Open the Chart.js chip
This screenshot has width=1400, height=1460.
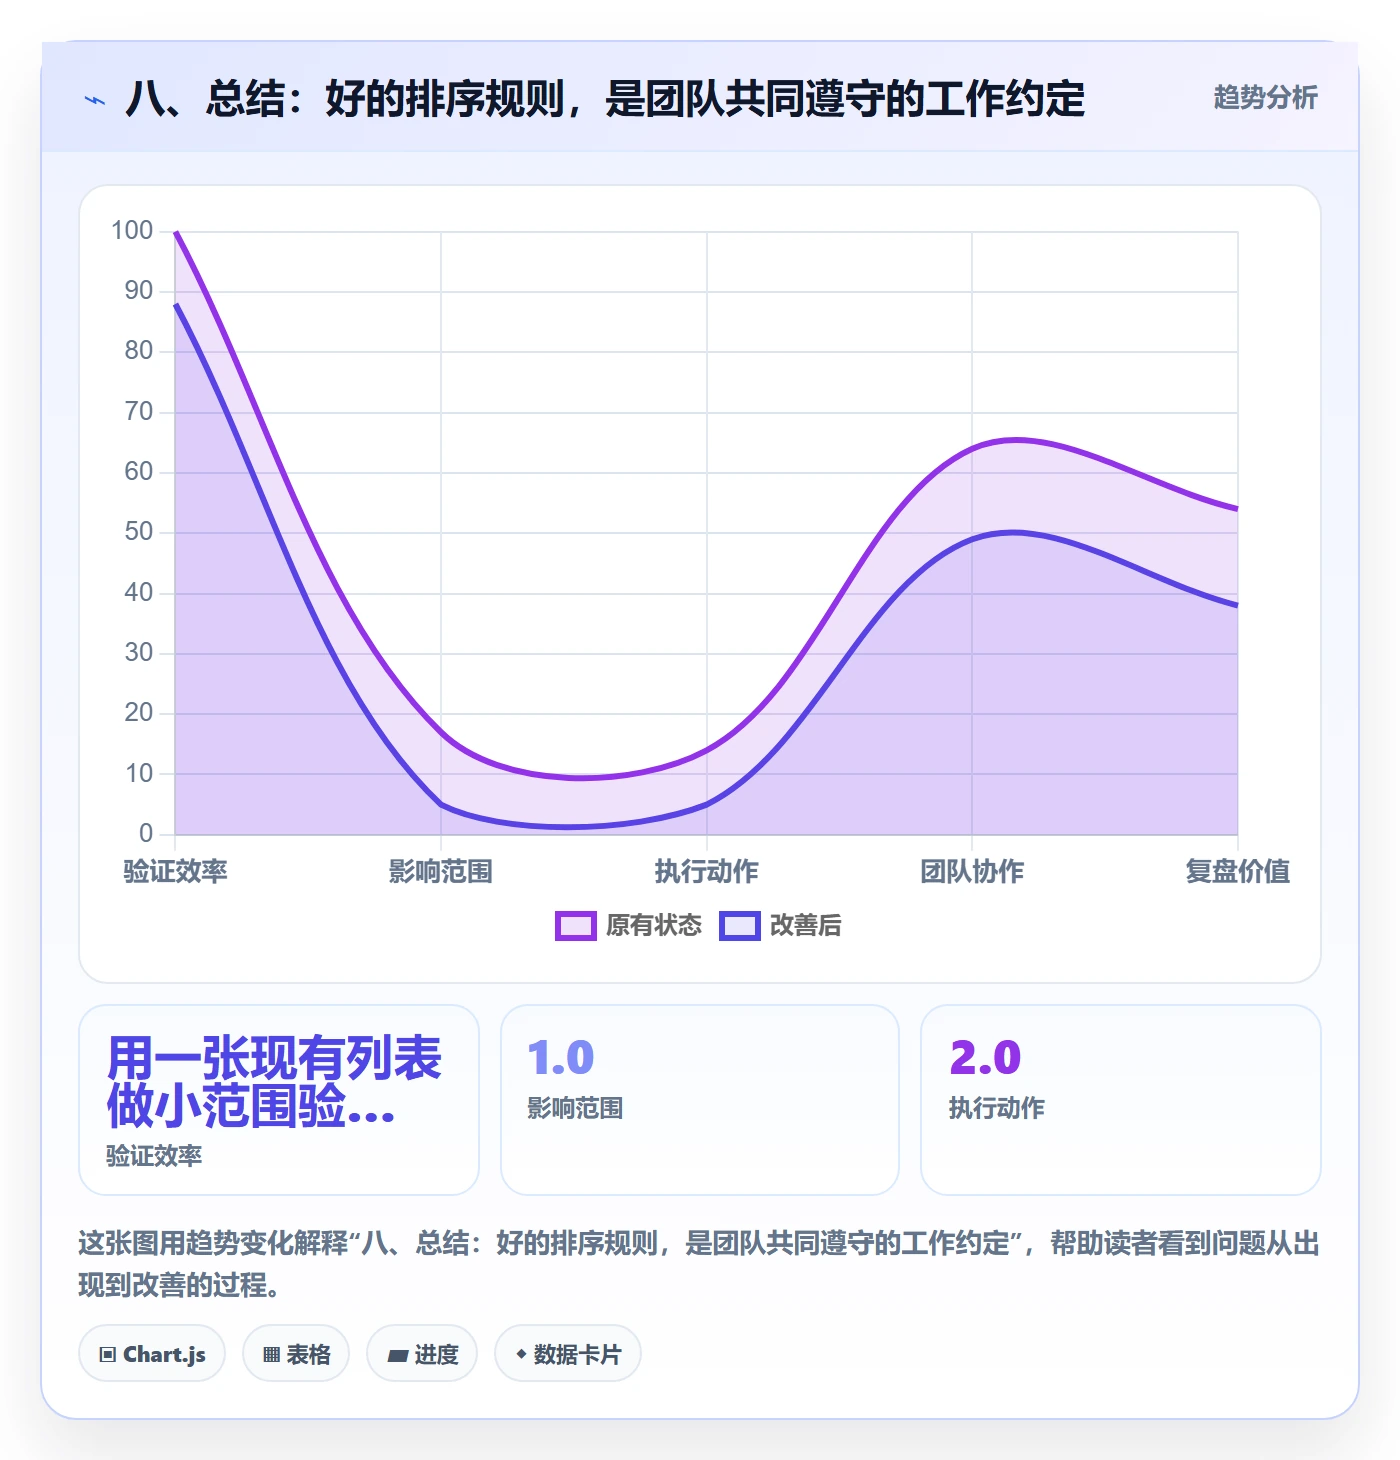coord(152,1354)
